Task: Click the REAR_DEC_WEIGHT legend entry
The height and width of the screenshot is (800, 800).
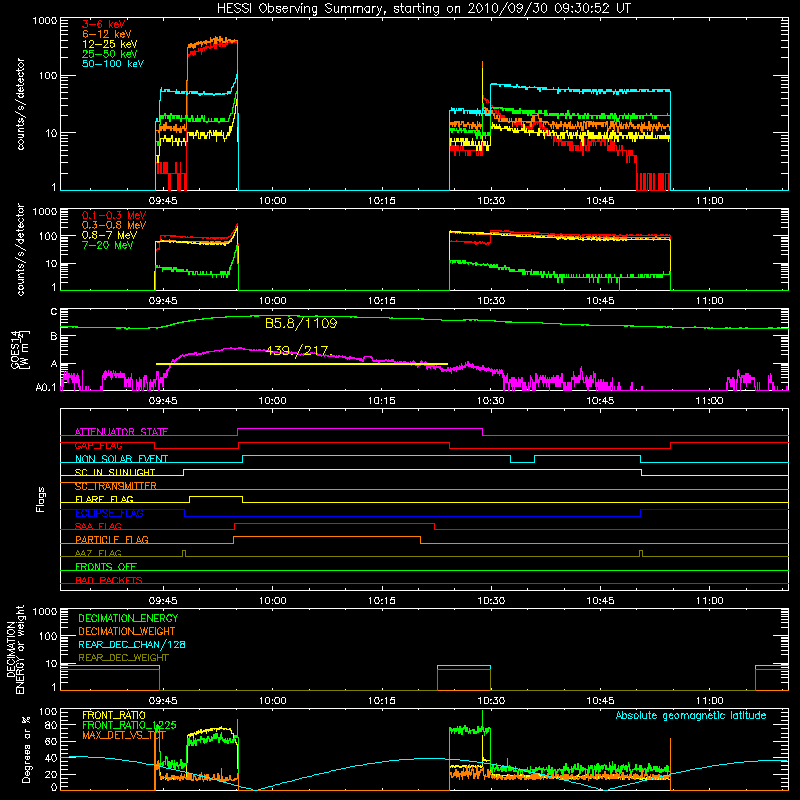Action: pos(123,658)
